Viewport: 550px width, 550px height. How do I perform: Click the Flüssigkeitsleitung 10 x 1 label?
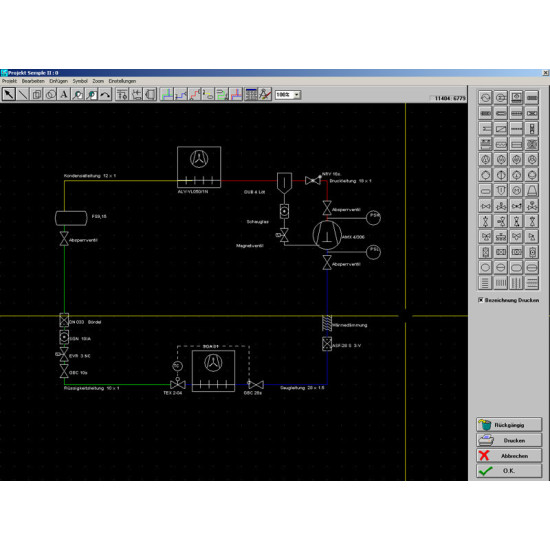click(92, 388)
